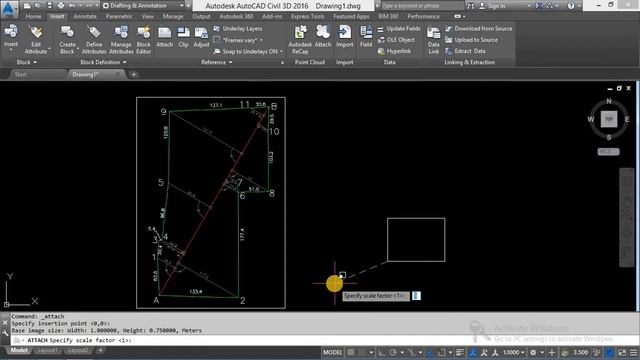Open new drawing tab with plus button
The width and height of the screenshot is (640, 360).
pos(133,74)
